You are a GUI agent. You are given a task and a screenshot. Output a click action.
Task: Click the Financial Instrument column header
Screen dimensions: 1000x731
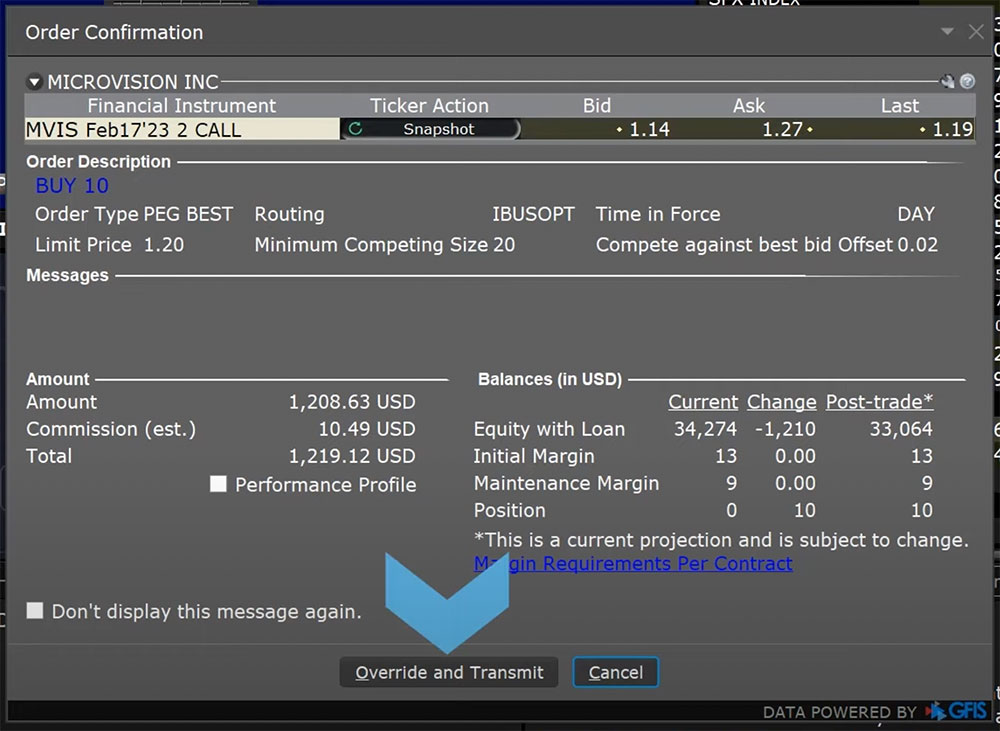click(x=181, y=106)
